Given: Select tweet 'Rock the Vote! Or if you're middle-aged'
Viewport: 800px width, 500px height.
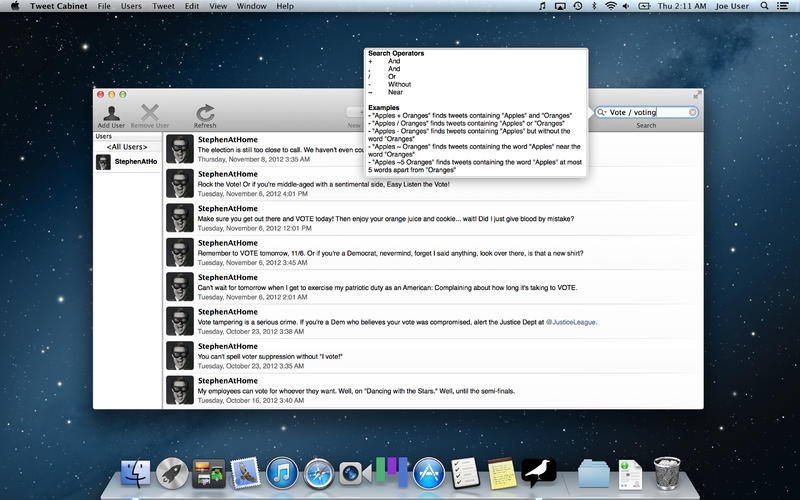Looking at the screenshot, I should click(x=433, y=184).
